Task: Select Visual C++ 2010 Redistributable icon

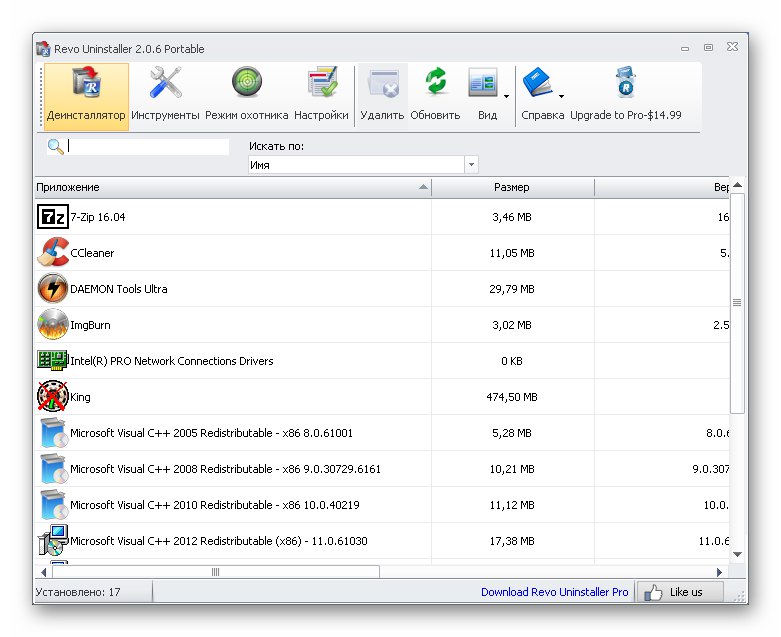Action: pos(53,505)
